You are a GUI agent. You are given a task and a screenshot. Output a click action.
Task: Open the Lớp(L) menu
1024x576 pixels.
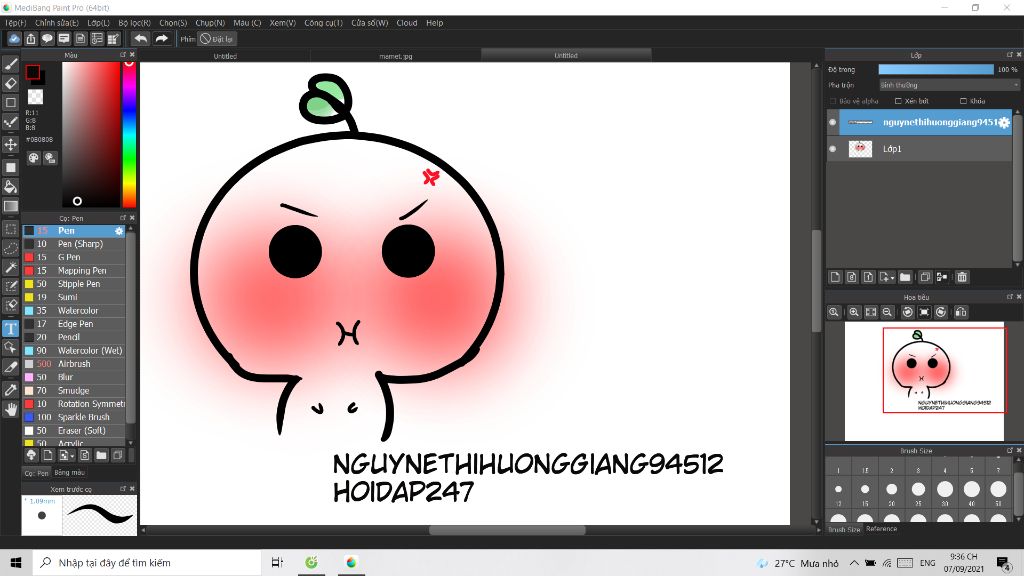point(99,23)
